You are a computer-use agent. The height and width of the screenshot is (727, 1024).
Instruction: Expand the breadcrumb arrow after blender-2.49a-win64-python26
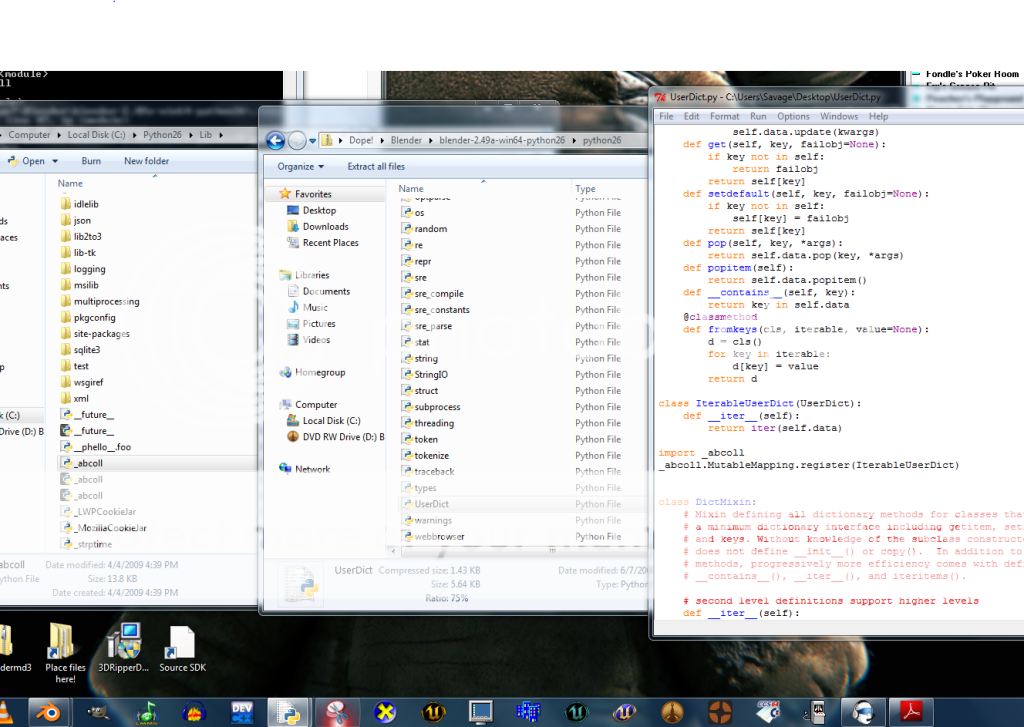click(x=574, y=140)
